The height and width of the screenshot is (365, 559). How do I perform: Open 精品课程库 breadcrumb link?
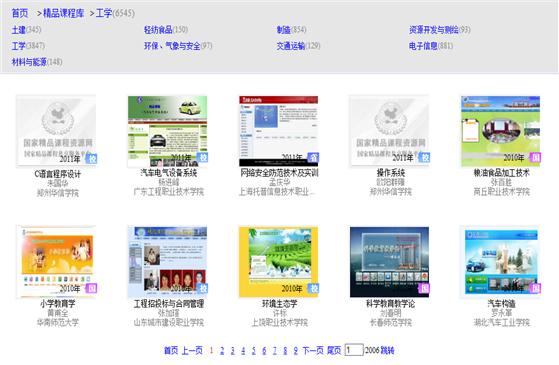point(63,13)
